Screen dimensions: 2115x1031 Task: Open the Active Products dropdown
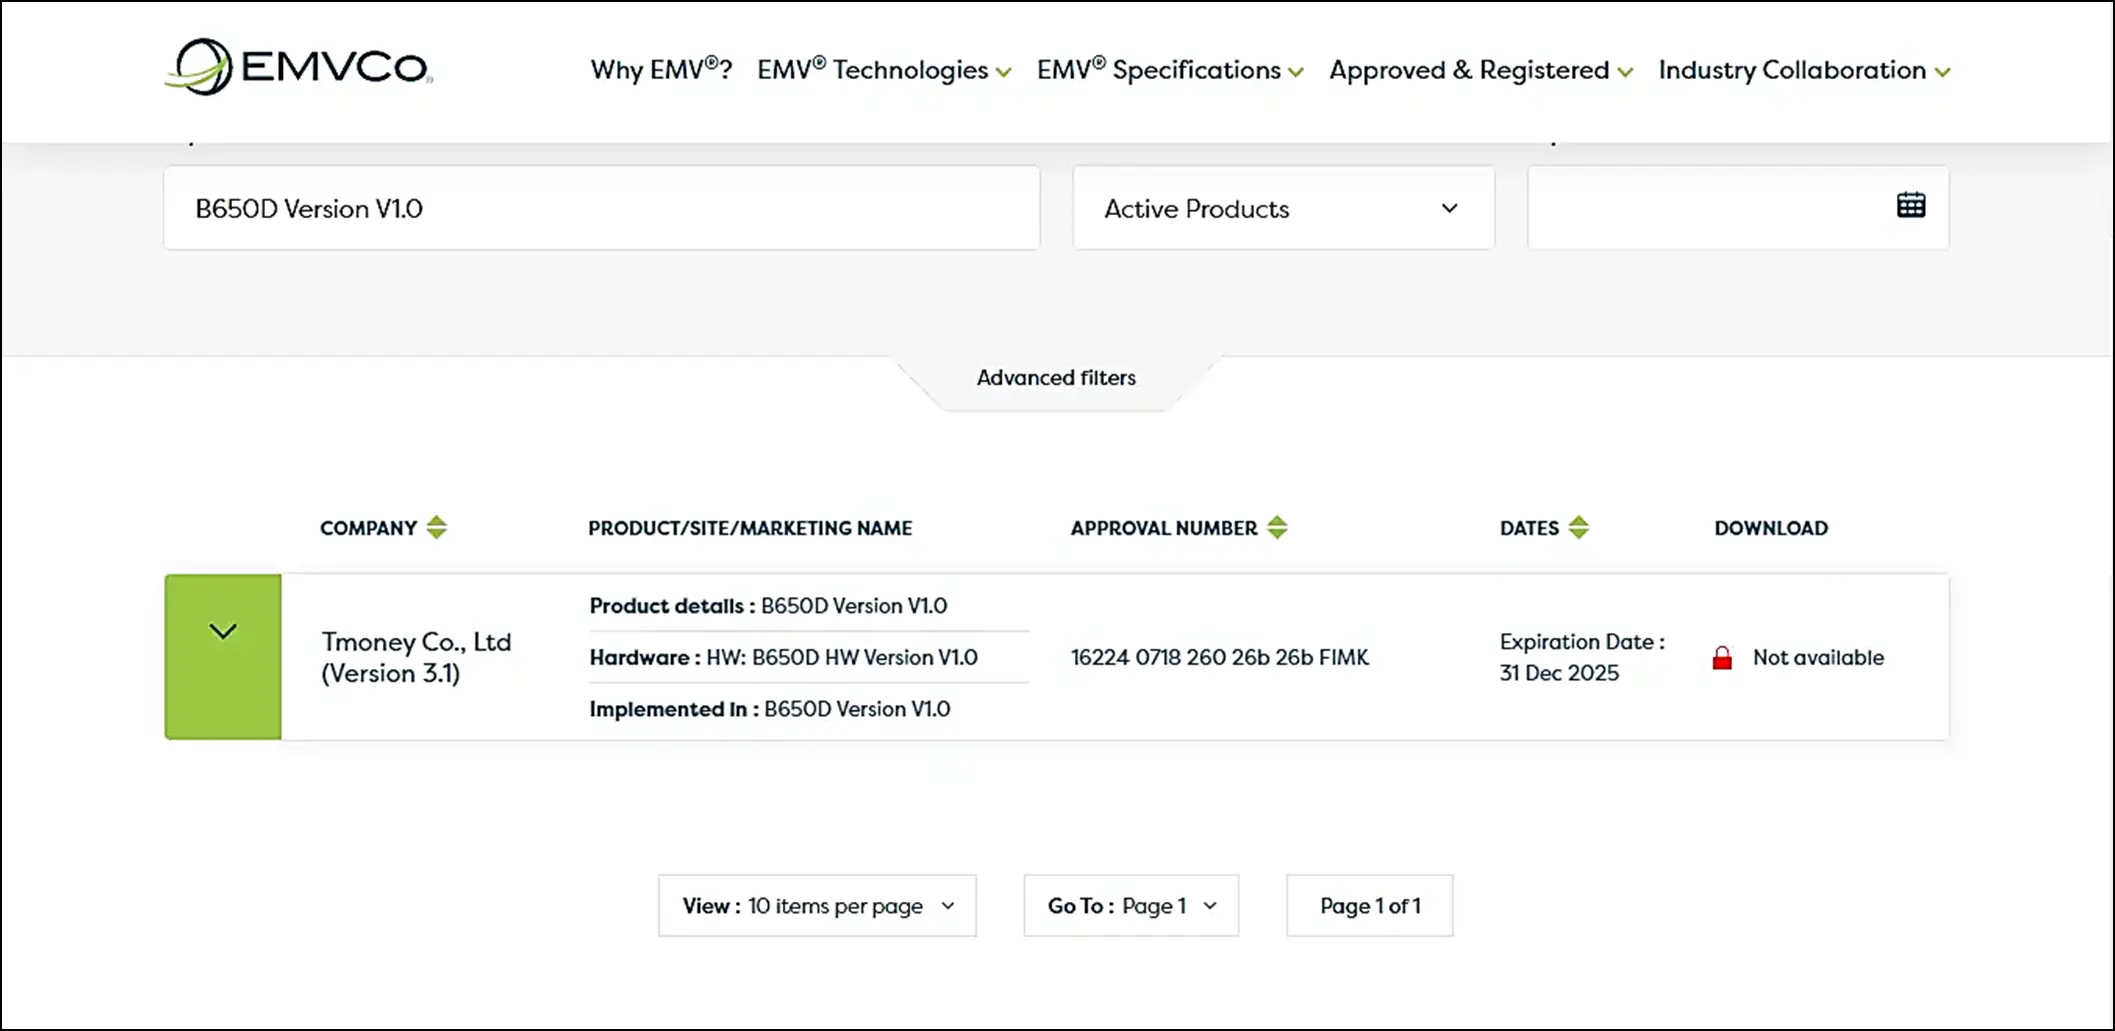[1284, 208]
